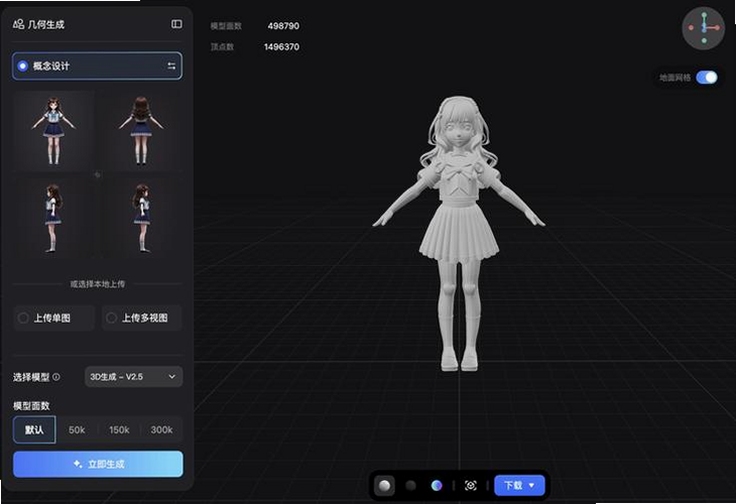736x504 pixels.
Task: Open the front view character thumbnail
Action: point(53,131)
